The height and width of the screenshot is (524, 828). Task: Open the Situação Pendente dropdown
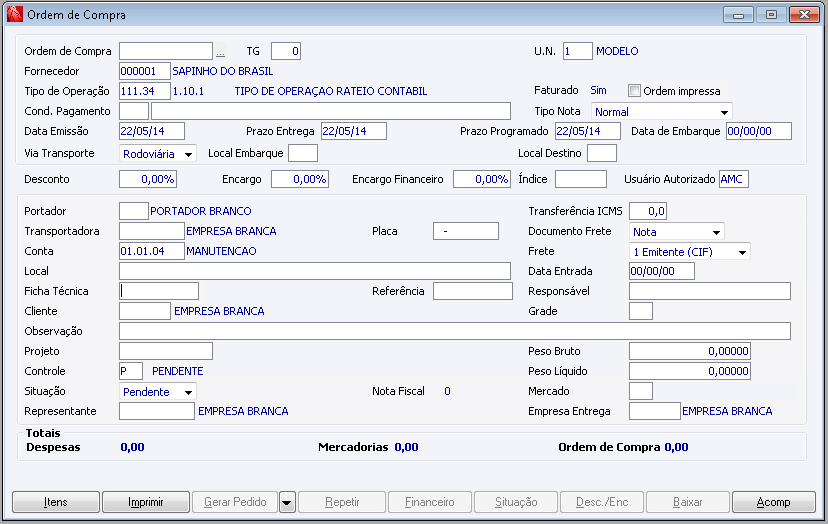pos(188,392)
